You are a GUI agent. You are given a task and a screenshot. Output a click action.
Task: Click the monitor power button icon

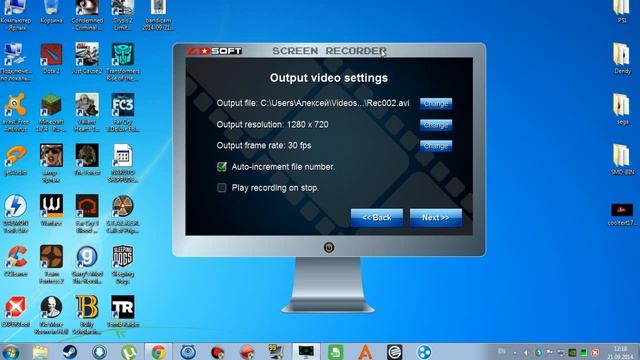pos(329,247)
